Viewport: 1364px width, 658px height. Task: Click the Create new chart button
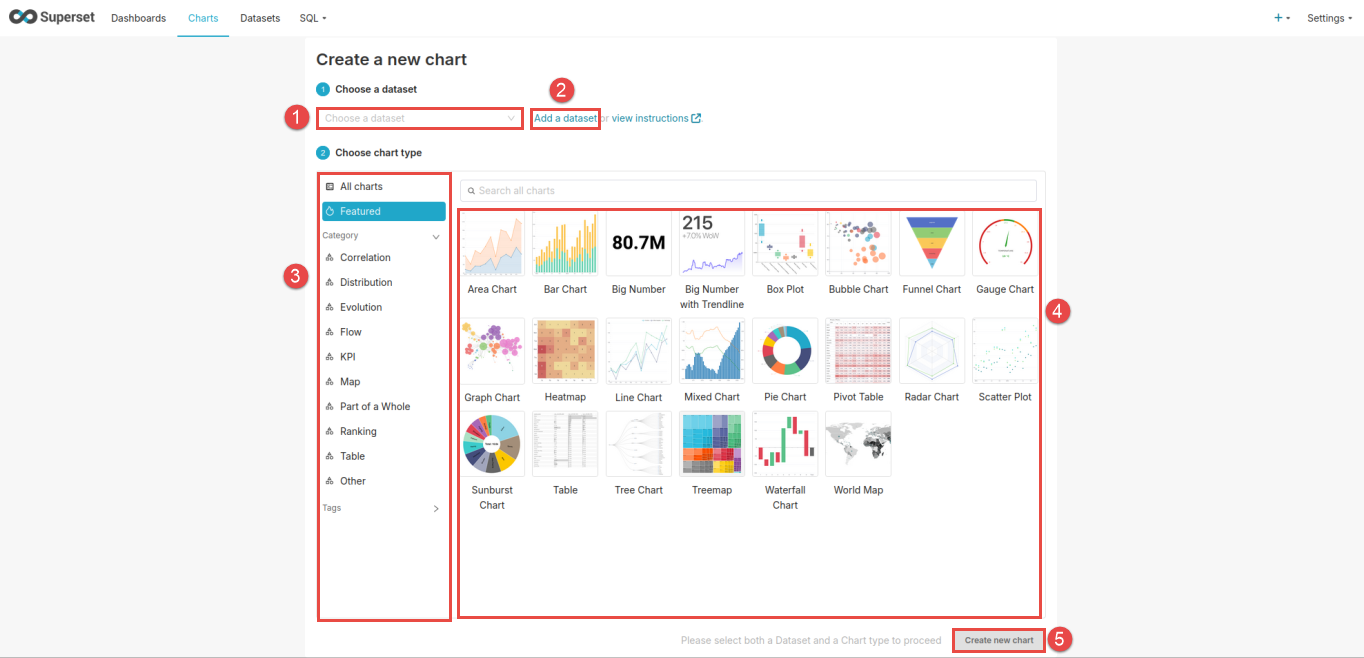point(999,640)
